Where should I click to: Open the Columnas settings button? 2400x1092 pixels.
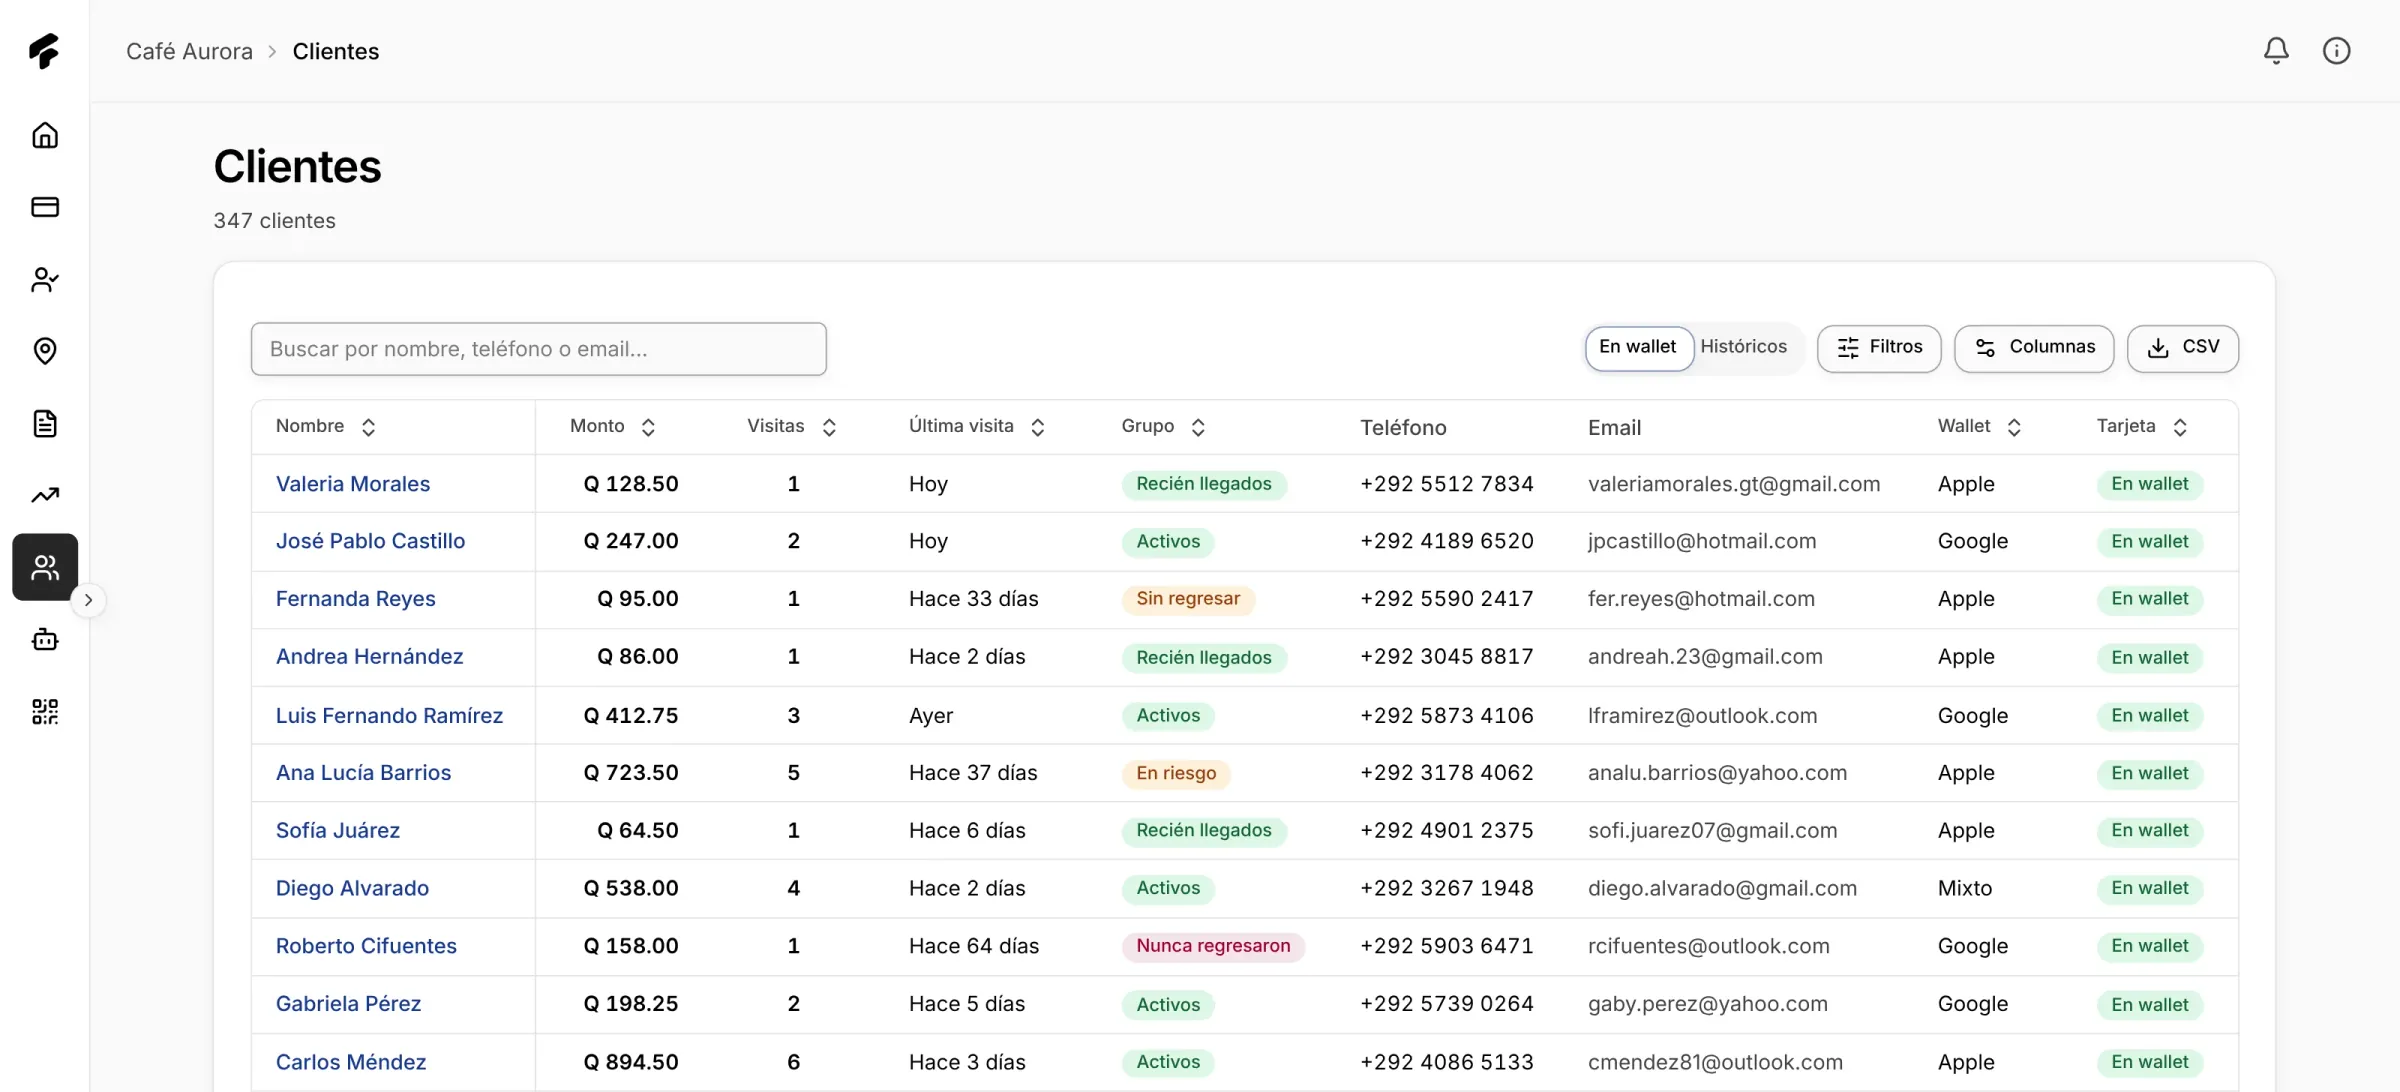2034,348
